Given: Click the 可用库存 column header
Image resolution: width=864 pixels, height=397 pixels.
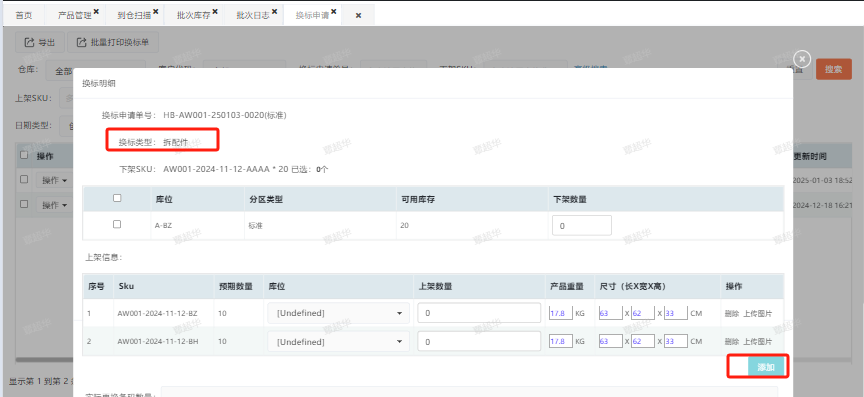Looking at the screenshot, I should click(418, 199).
